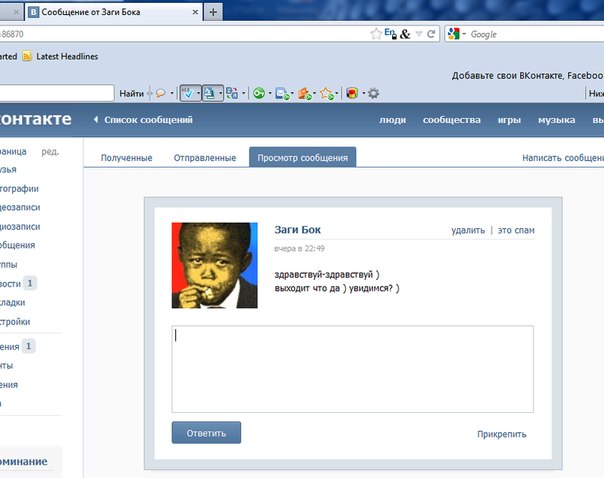The image size is (604, 478).
Task: Open the address bar history dropdown arrow
Action: pyautogui.click(x=418, y=33)
